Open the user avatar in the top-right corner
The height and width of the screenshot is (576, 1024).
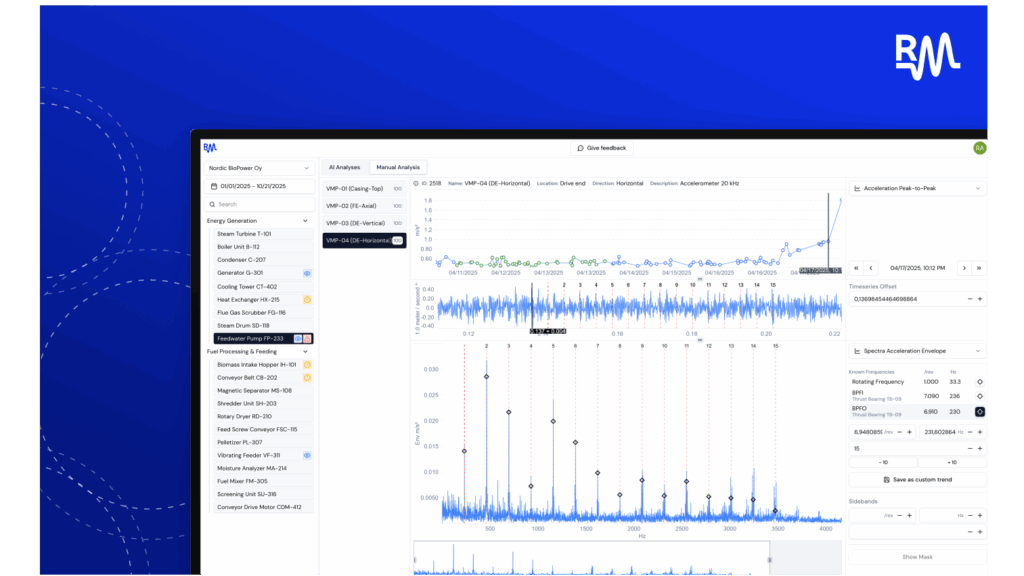[x=981, y=147]
